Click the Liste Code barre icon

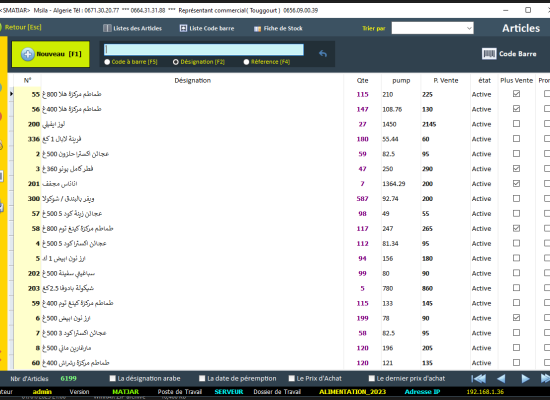(183, 28)
